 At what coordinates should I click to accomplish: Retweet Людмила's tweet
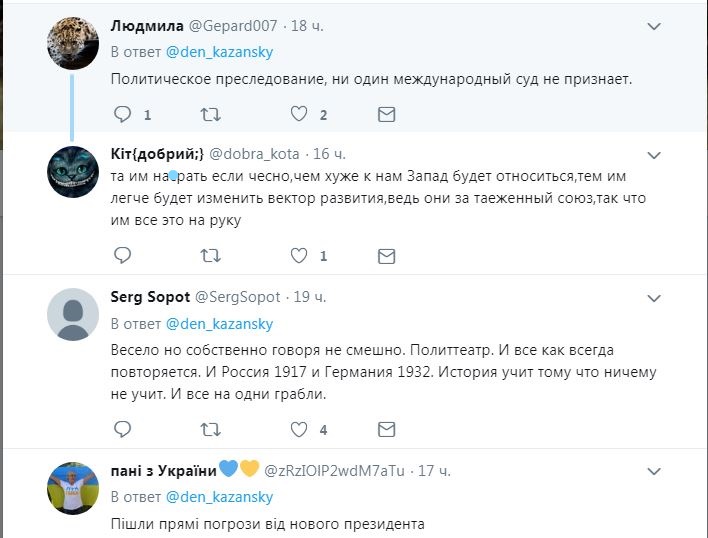pos(211,115)
